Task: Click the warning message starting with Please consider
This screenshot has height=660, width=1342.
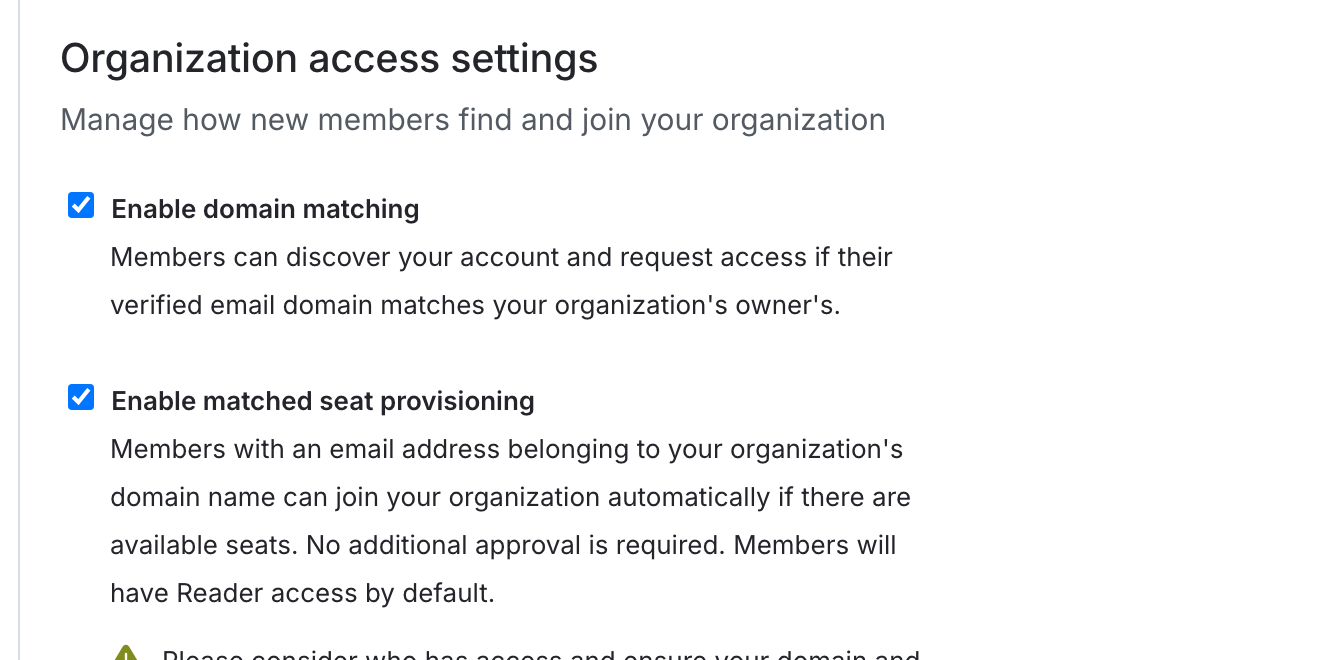Action: click(540, 655)
